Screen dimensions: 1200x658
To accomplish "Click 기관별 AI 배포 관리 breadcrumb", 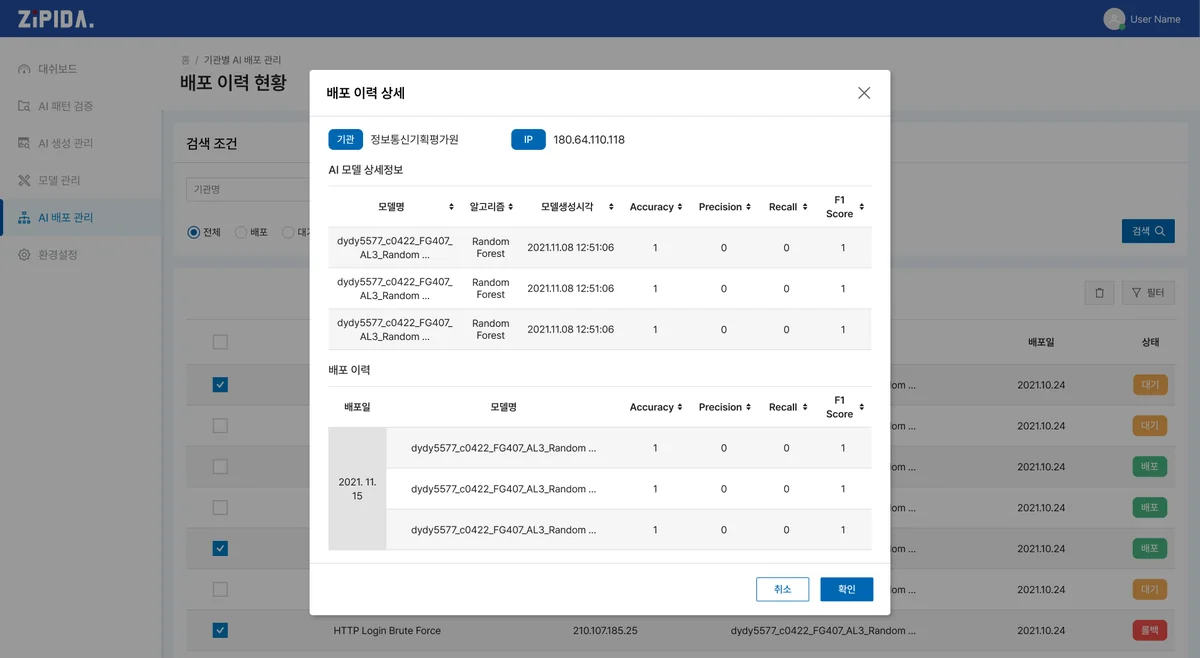I will (243, 60).
